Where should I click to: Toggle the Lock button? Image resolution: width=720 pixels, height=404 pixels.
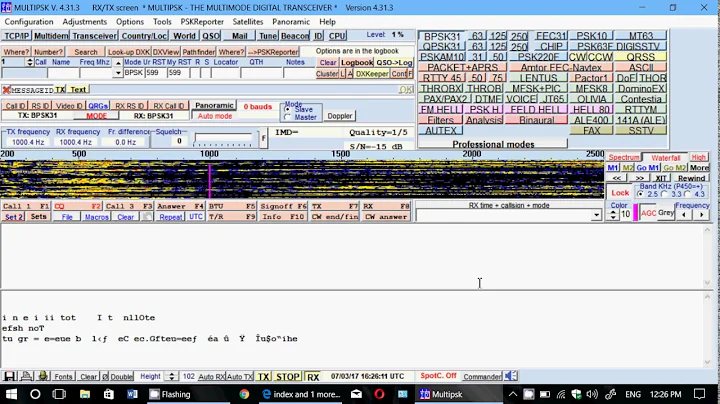pos(619,193)
